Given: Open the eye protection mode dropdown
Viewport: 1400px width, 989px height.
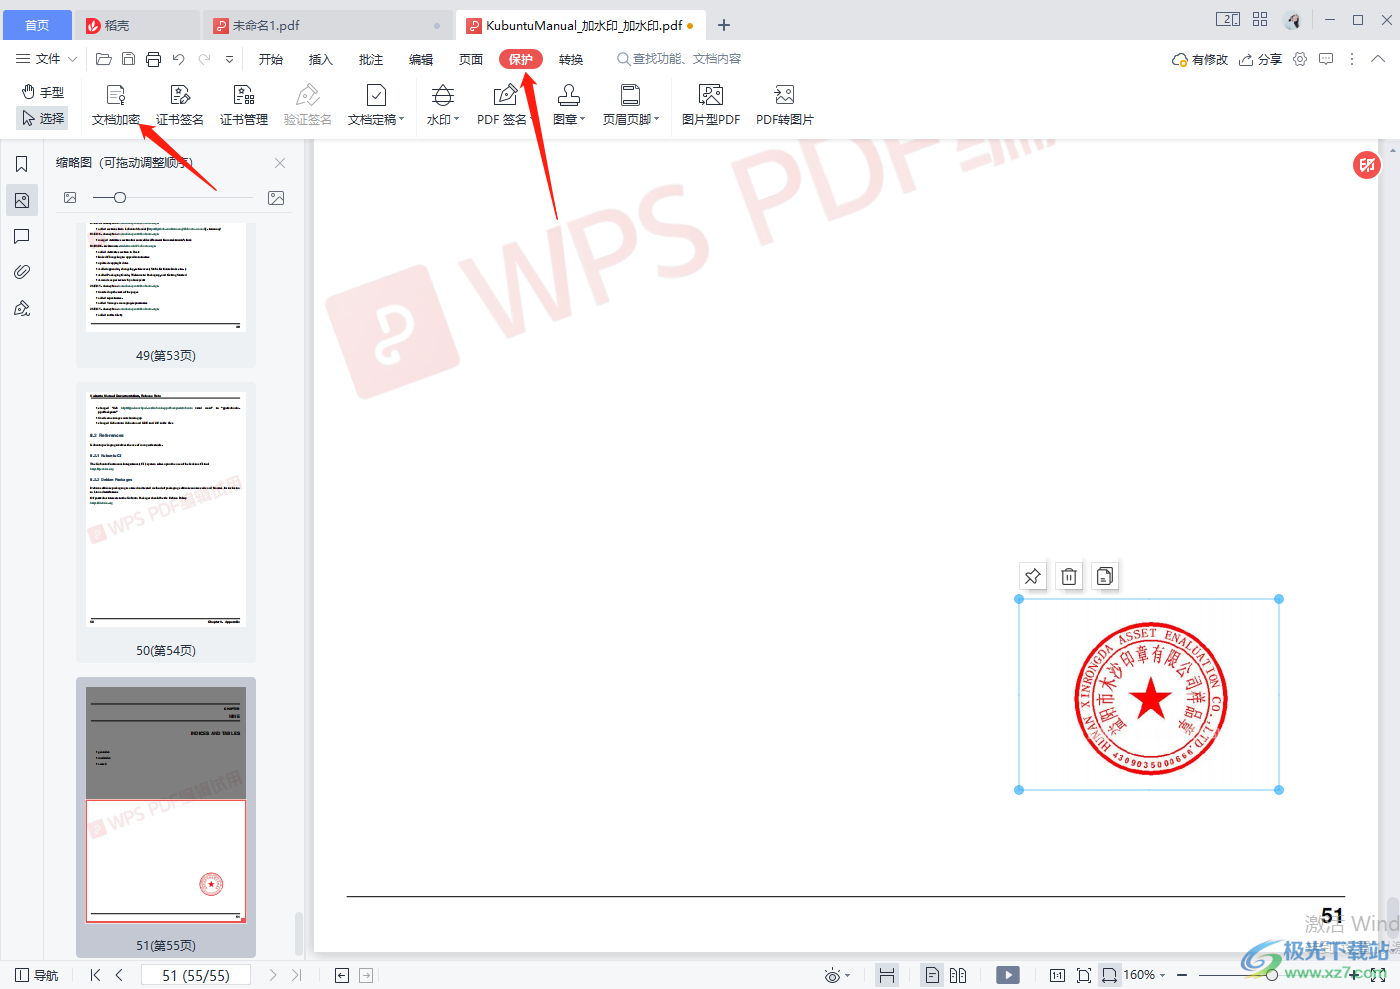Looking at the screenshot, I should coord(837,975).
